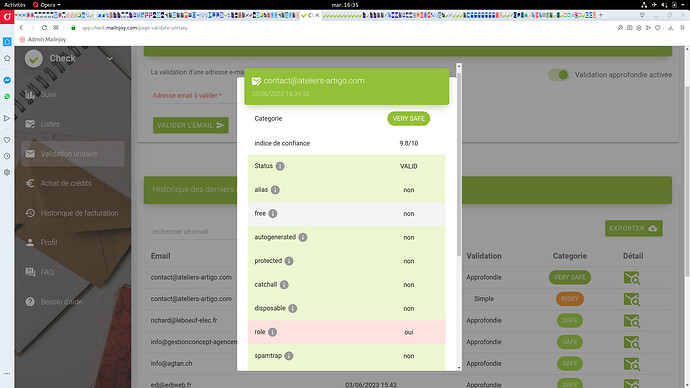Click the Opera WhatsApp sidebar icon
690x388 pixels.
7,96
